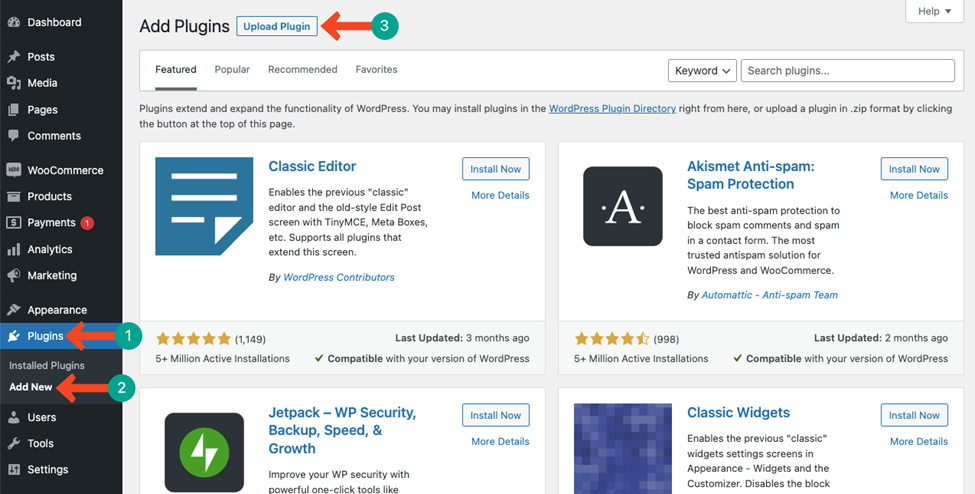Switch to the Favorites tab
Image resolution: width=975 pixels, height=494 pixels.
(x=376, y=70)
